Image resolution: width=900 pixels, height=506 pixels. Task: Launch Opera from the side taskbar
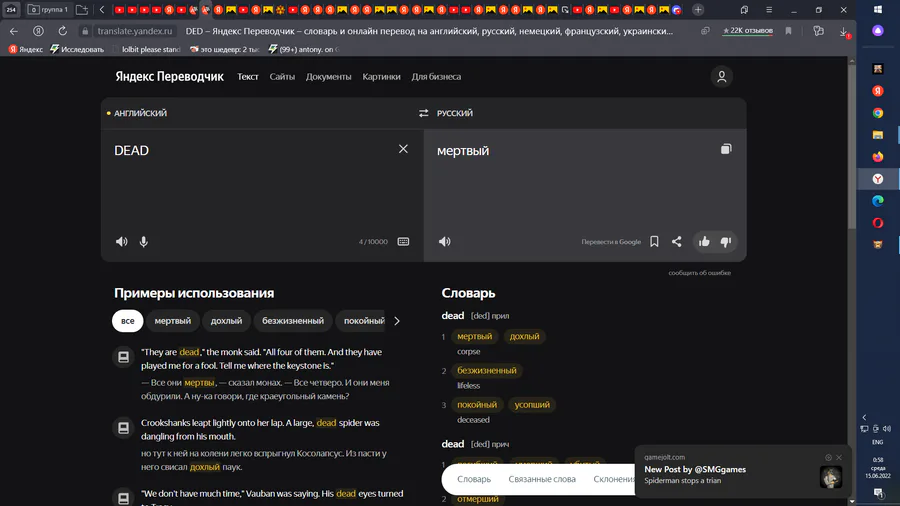pos(878,223)
